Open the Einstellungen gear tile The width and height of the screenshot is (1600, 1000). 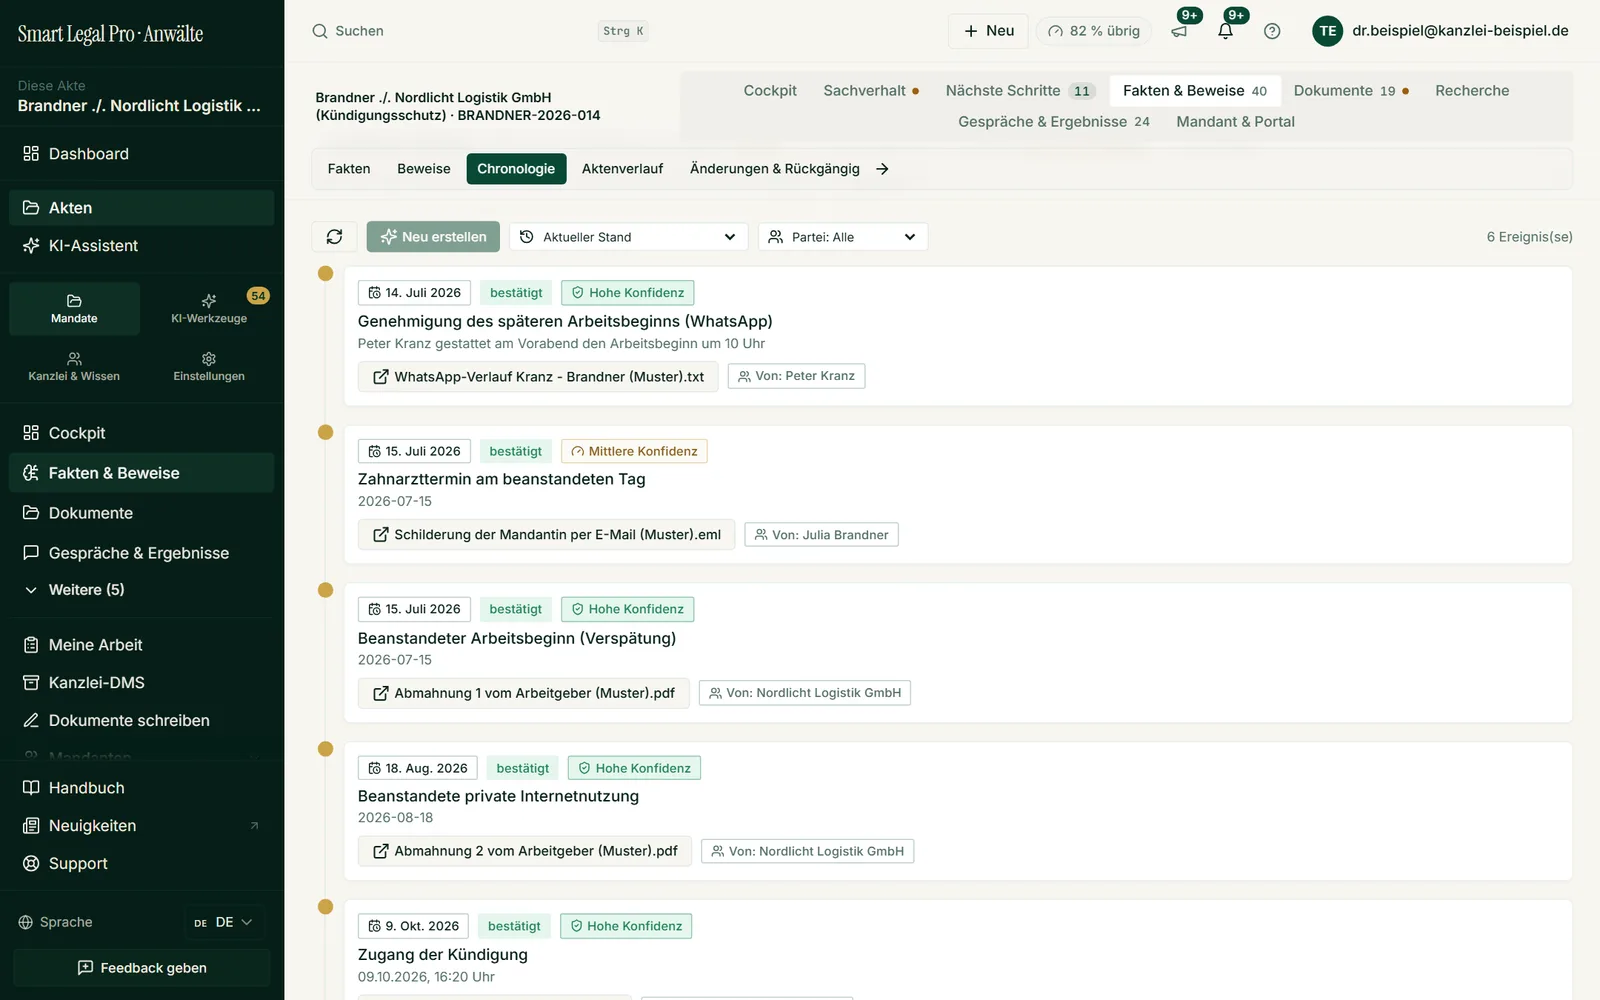pos(209,366)
